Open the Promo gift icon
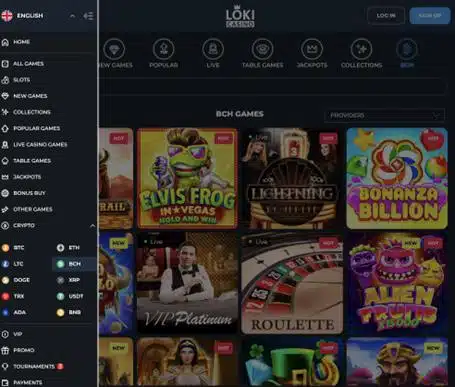Screen dimensions: 455x387 [x=5, y=350]
